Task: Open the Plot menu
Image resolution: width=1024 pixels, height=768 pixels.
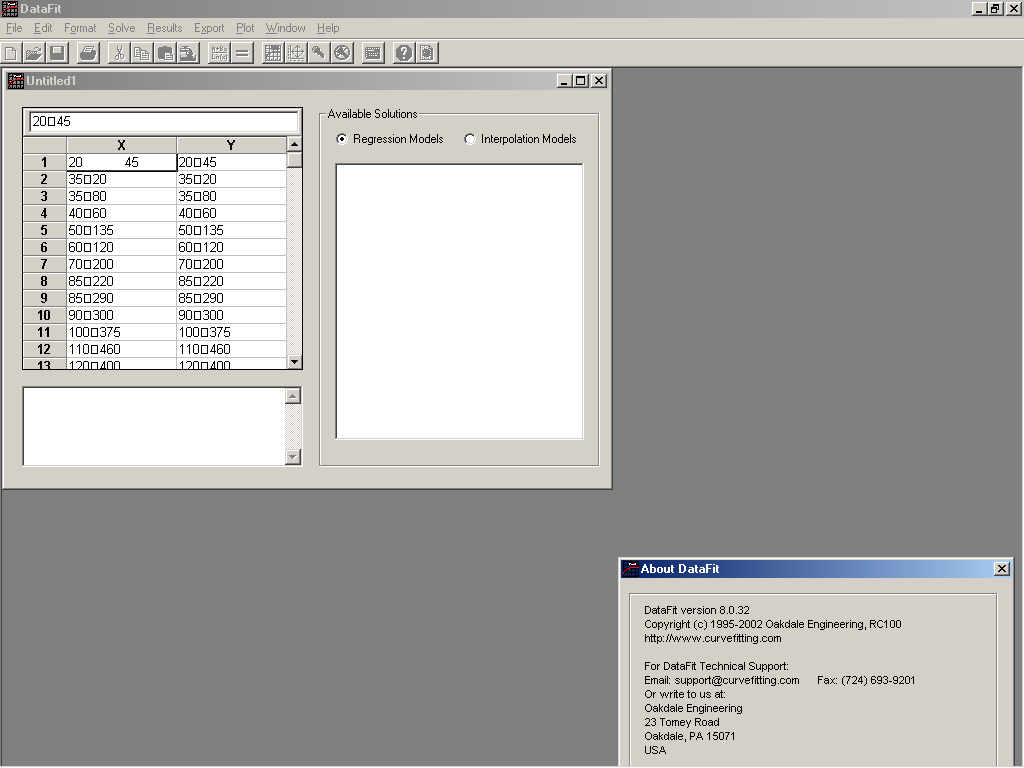Action: [245, 28]
